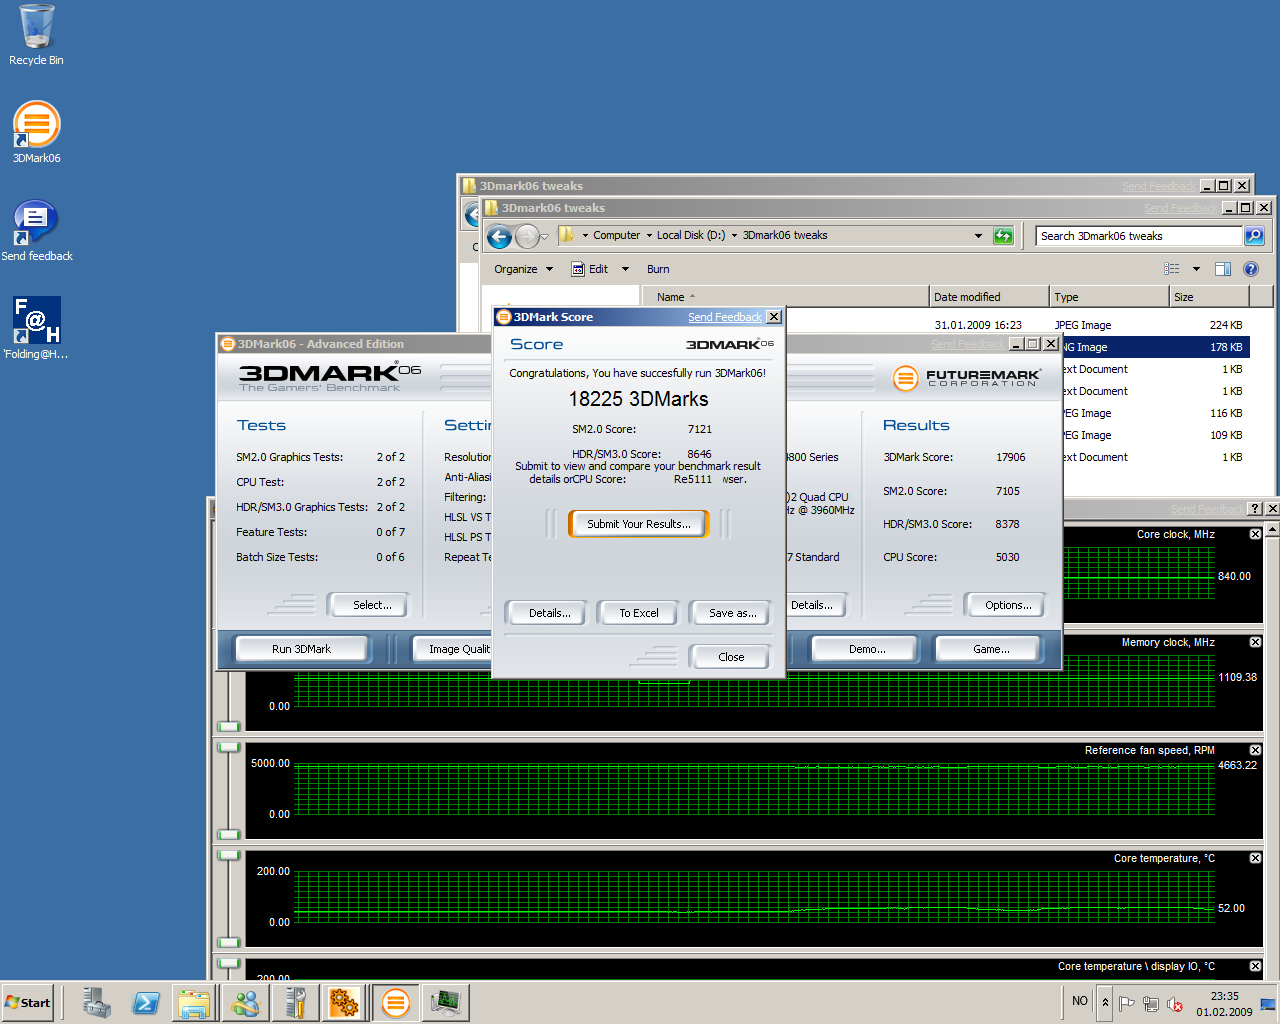The width and height of the screenshot is (1280, 1024).
Task: Go back in the Explorer window
Action: pyautogui.click(x=499, y=236)
